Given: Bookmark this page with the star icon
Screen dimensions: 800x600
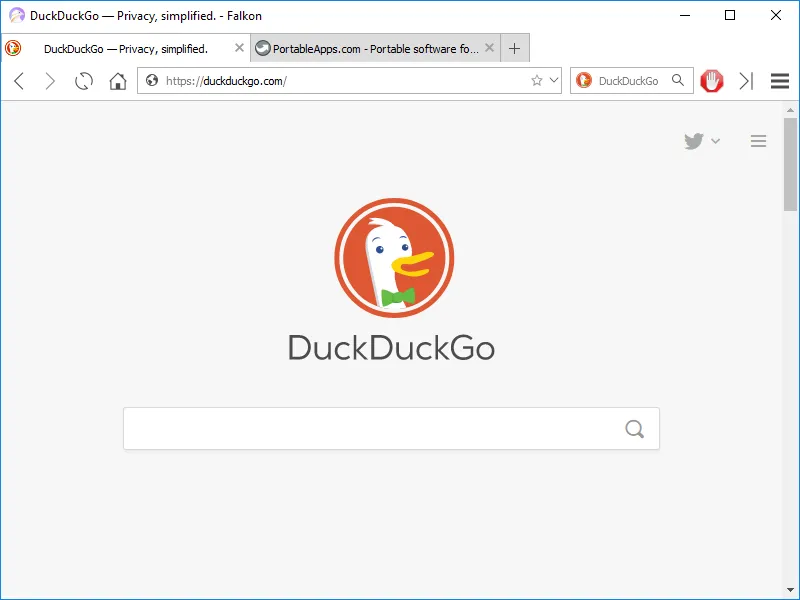Looking at the screenshot, I should coord(537,81).
